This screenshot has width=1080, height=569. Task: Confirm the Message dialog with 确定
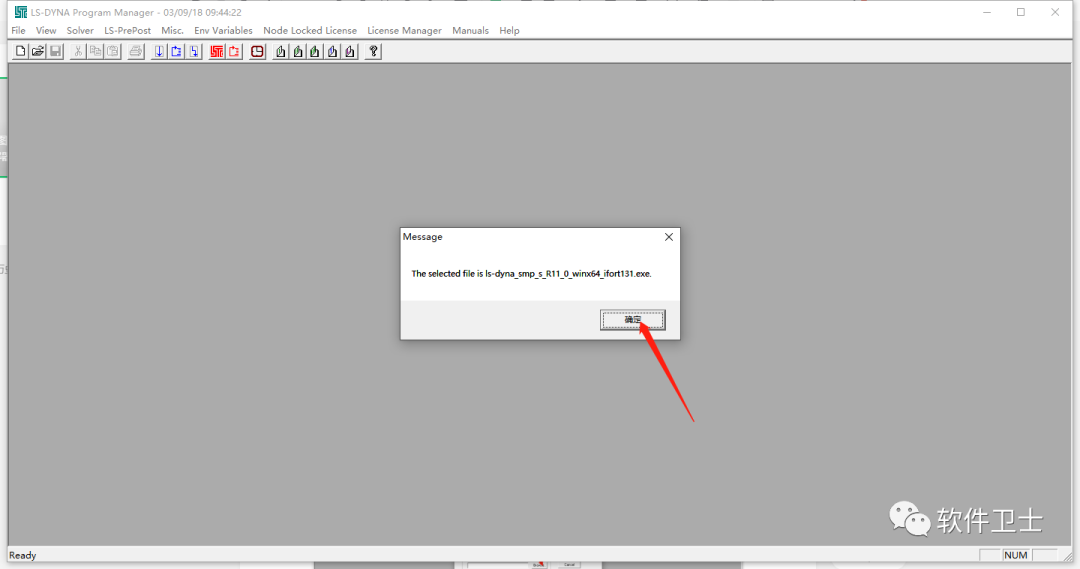point(632,320)
